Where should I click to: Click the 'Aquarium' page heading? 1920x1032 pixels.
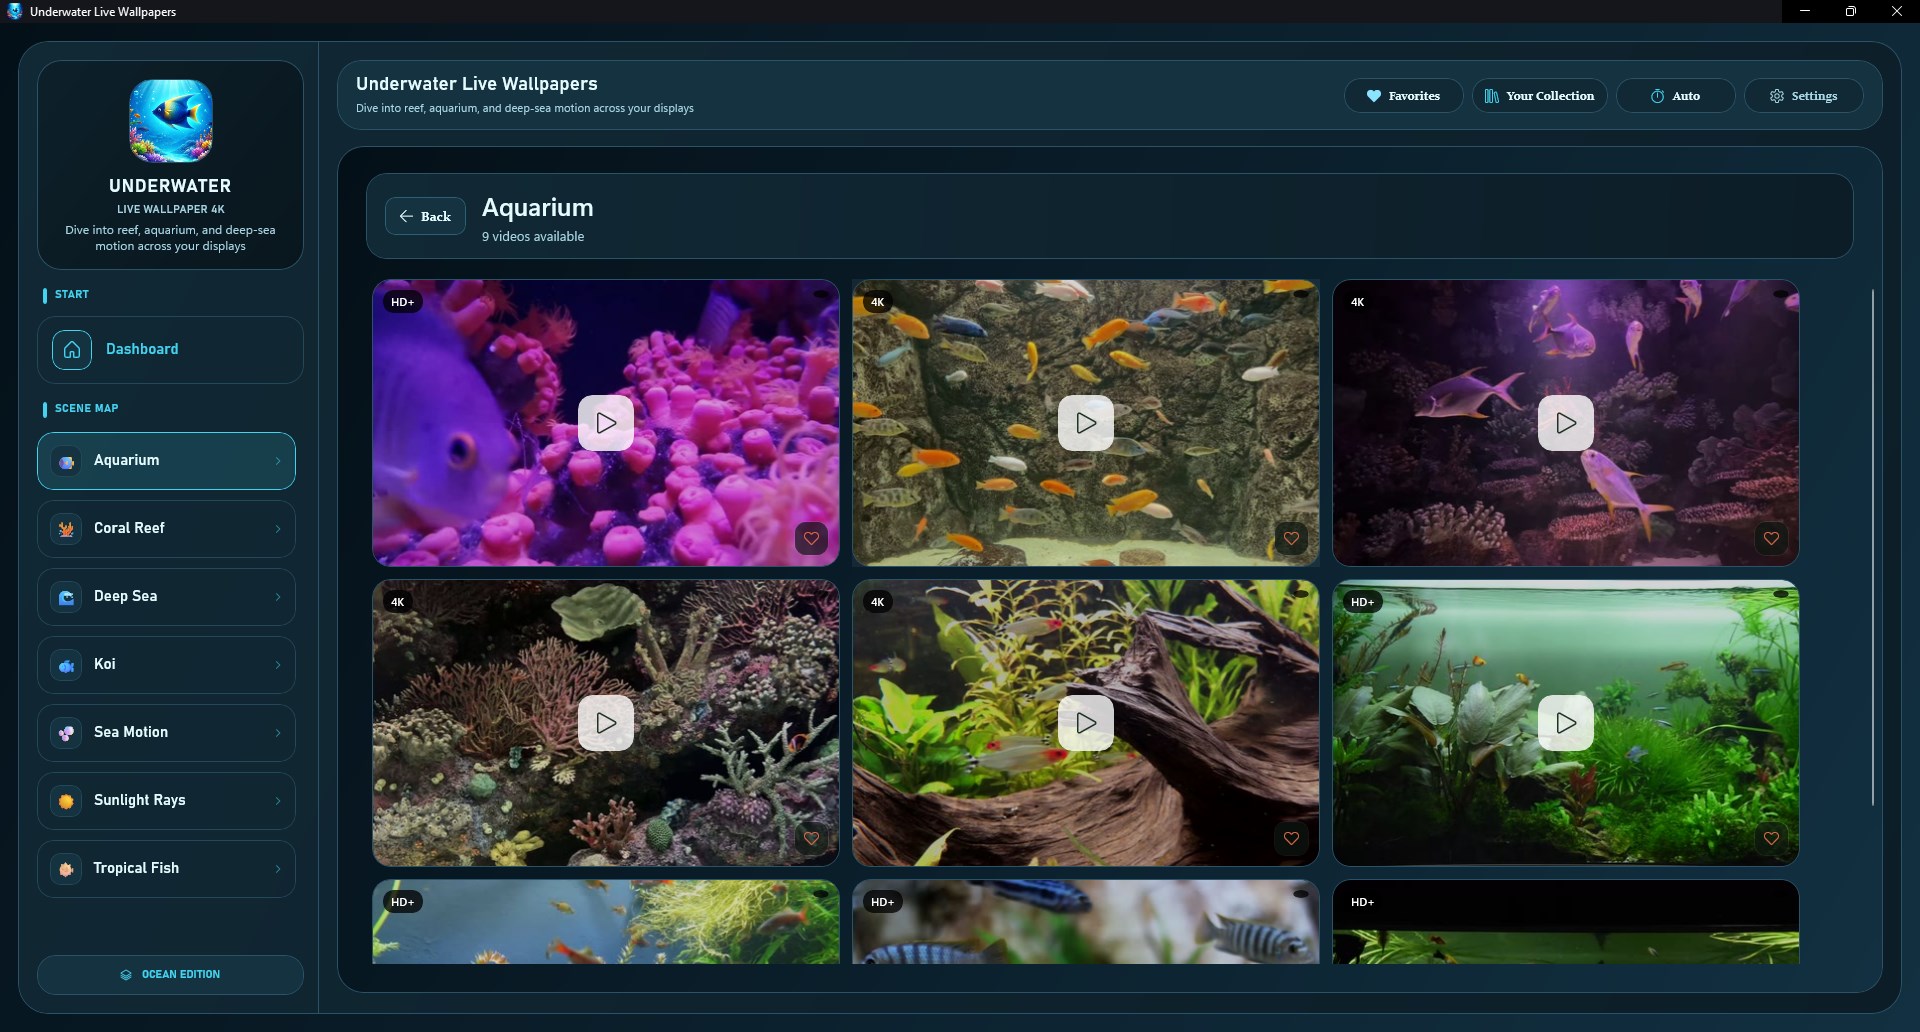(x=538, y=208)
